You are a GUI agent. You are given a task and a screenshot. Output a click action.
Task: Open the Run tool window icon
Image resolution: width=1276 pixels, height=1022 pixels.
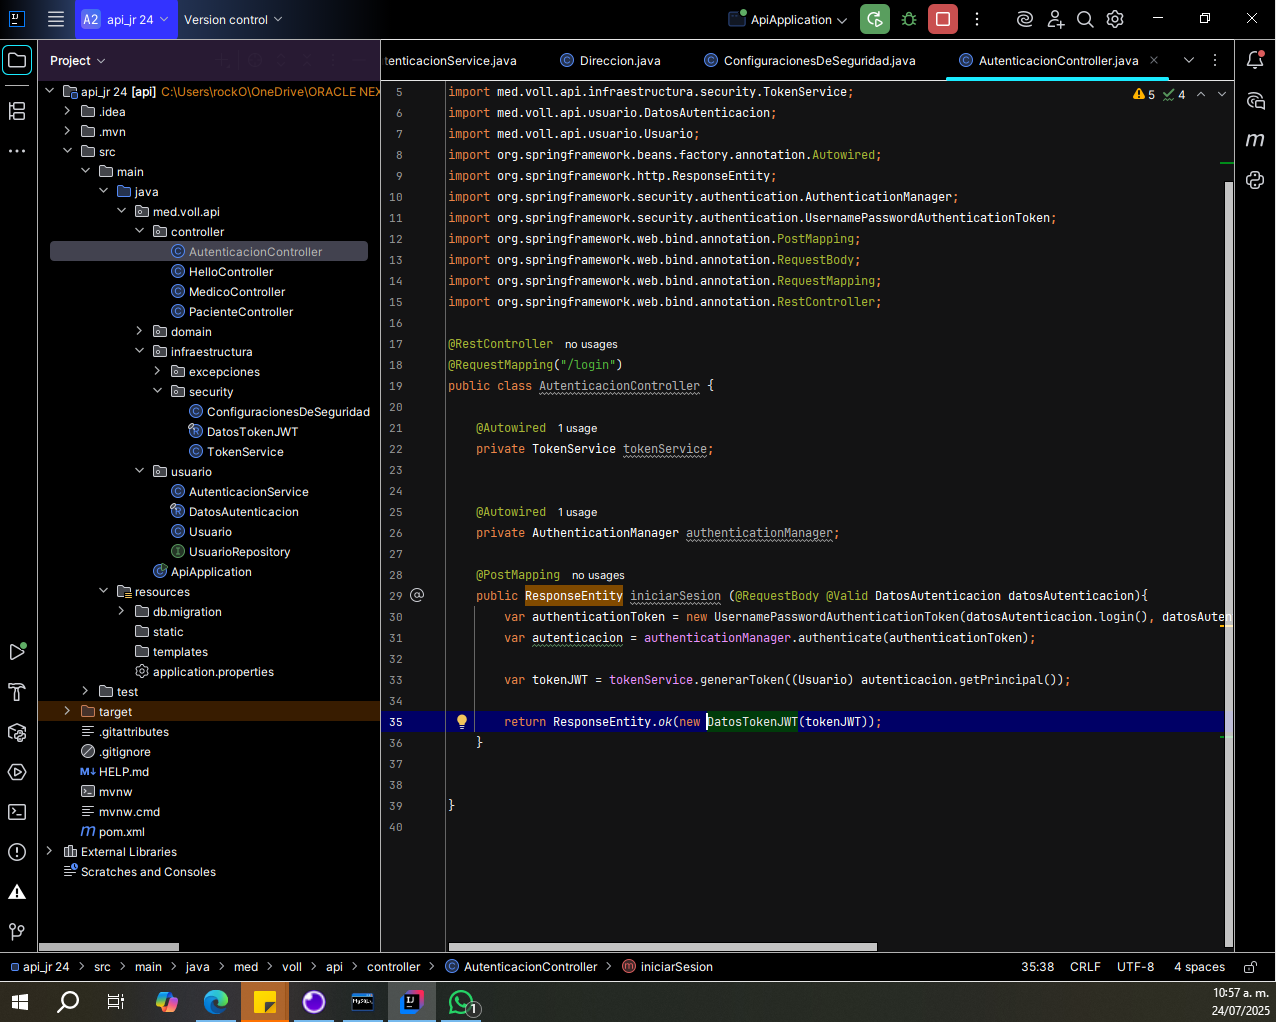17,652
